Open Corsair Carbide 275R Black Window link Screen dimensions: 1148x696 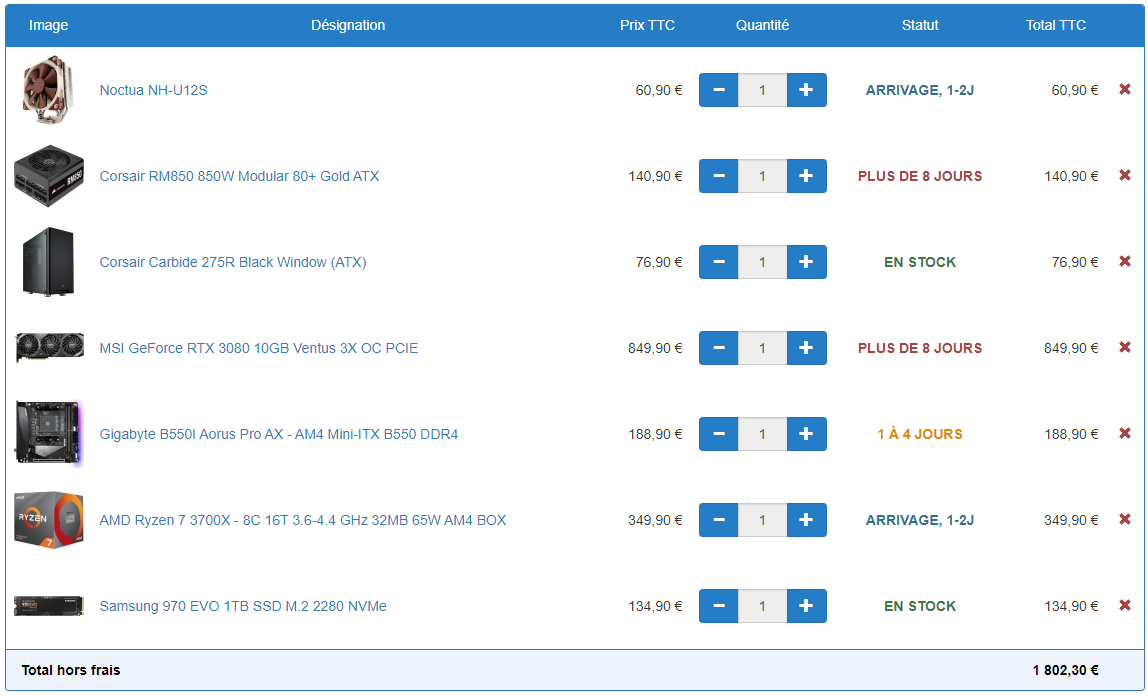pyautogui.click(x=233, y=262)
